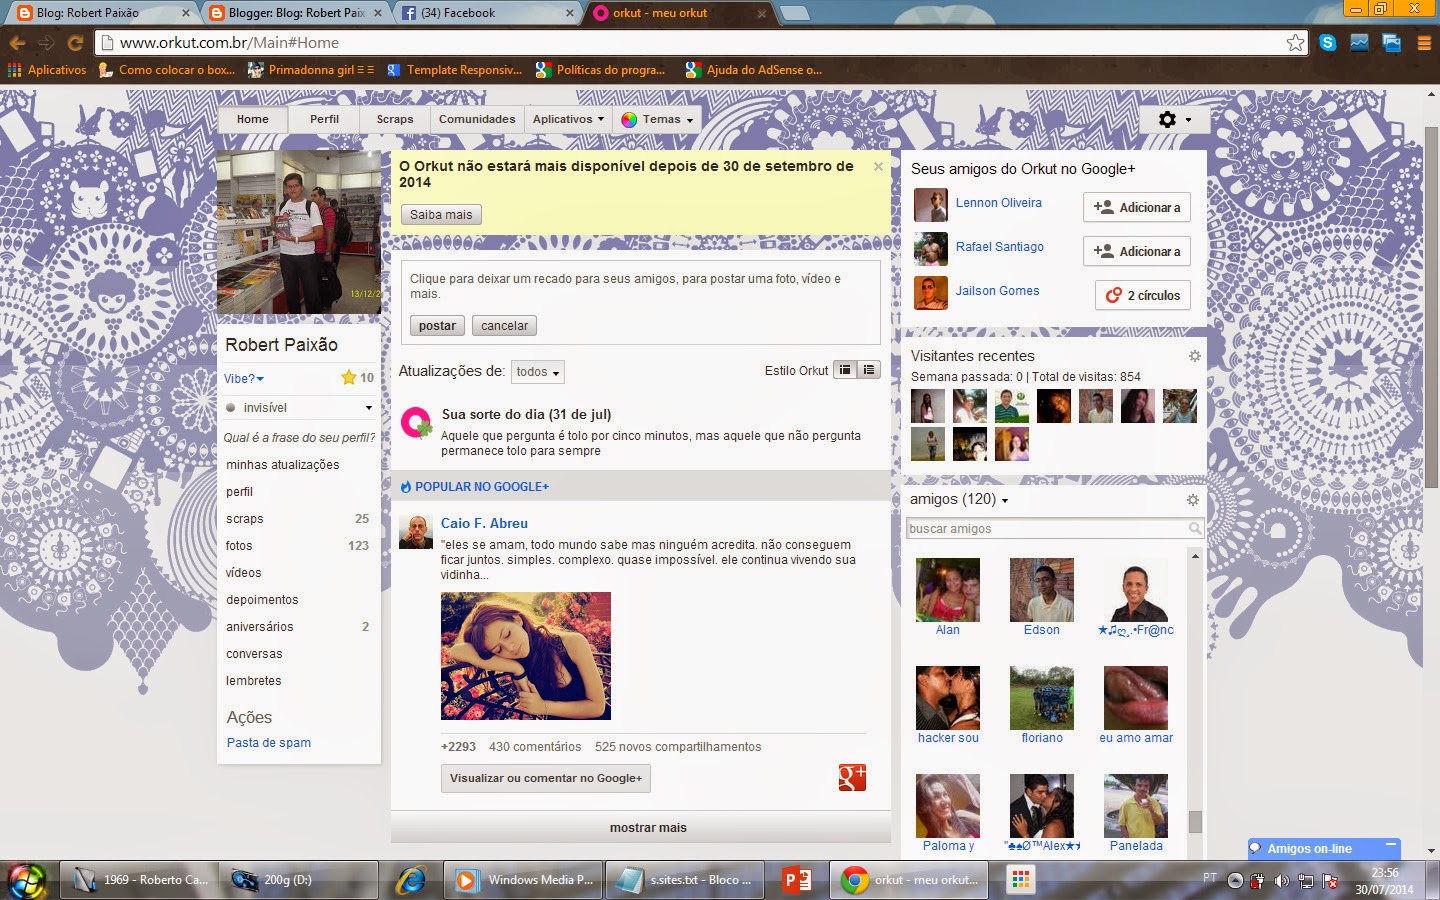This screenshot has width=1440, height=900.
Task: Open the Perfil tab
Action: 324,119
